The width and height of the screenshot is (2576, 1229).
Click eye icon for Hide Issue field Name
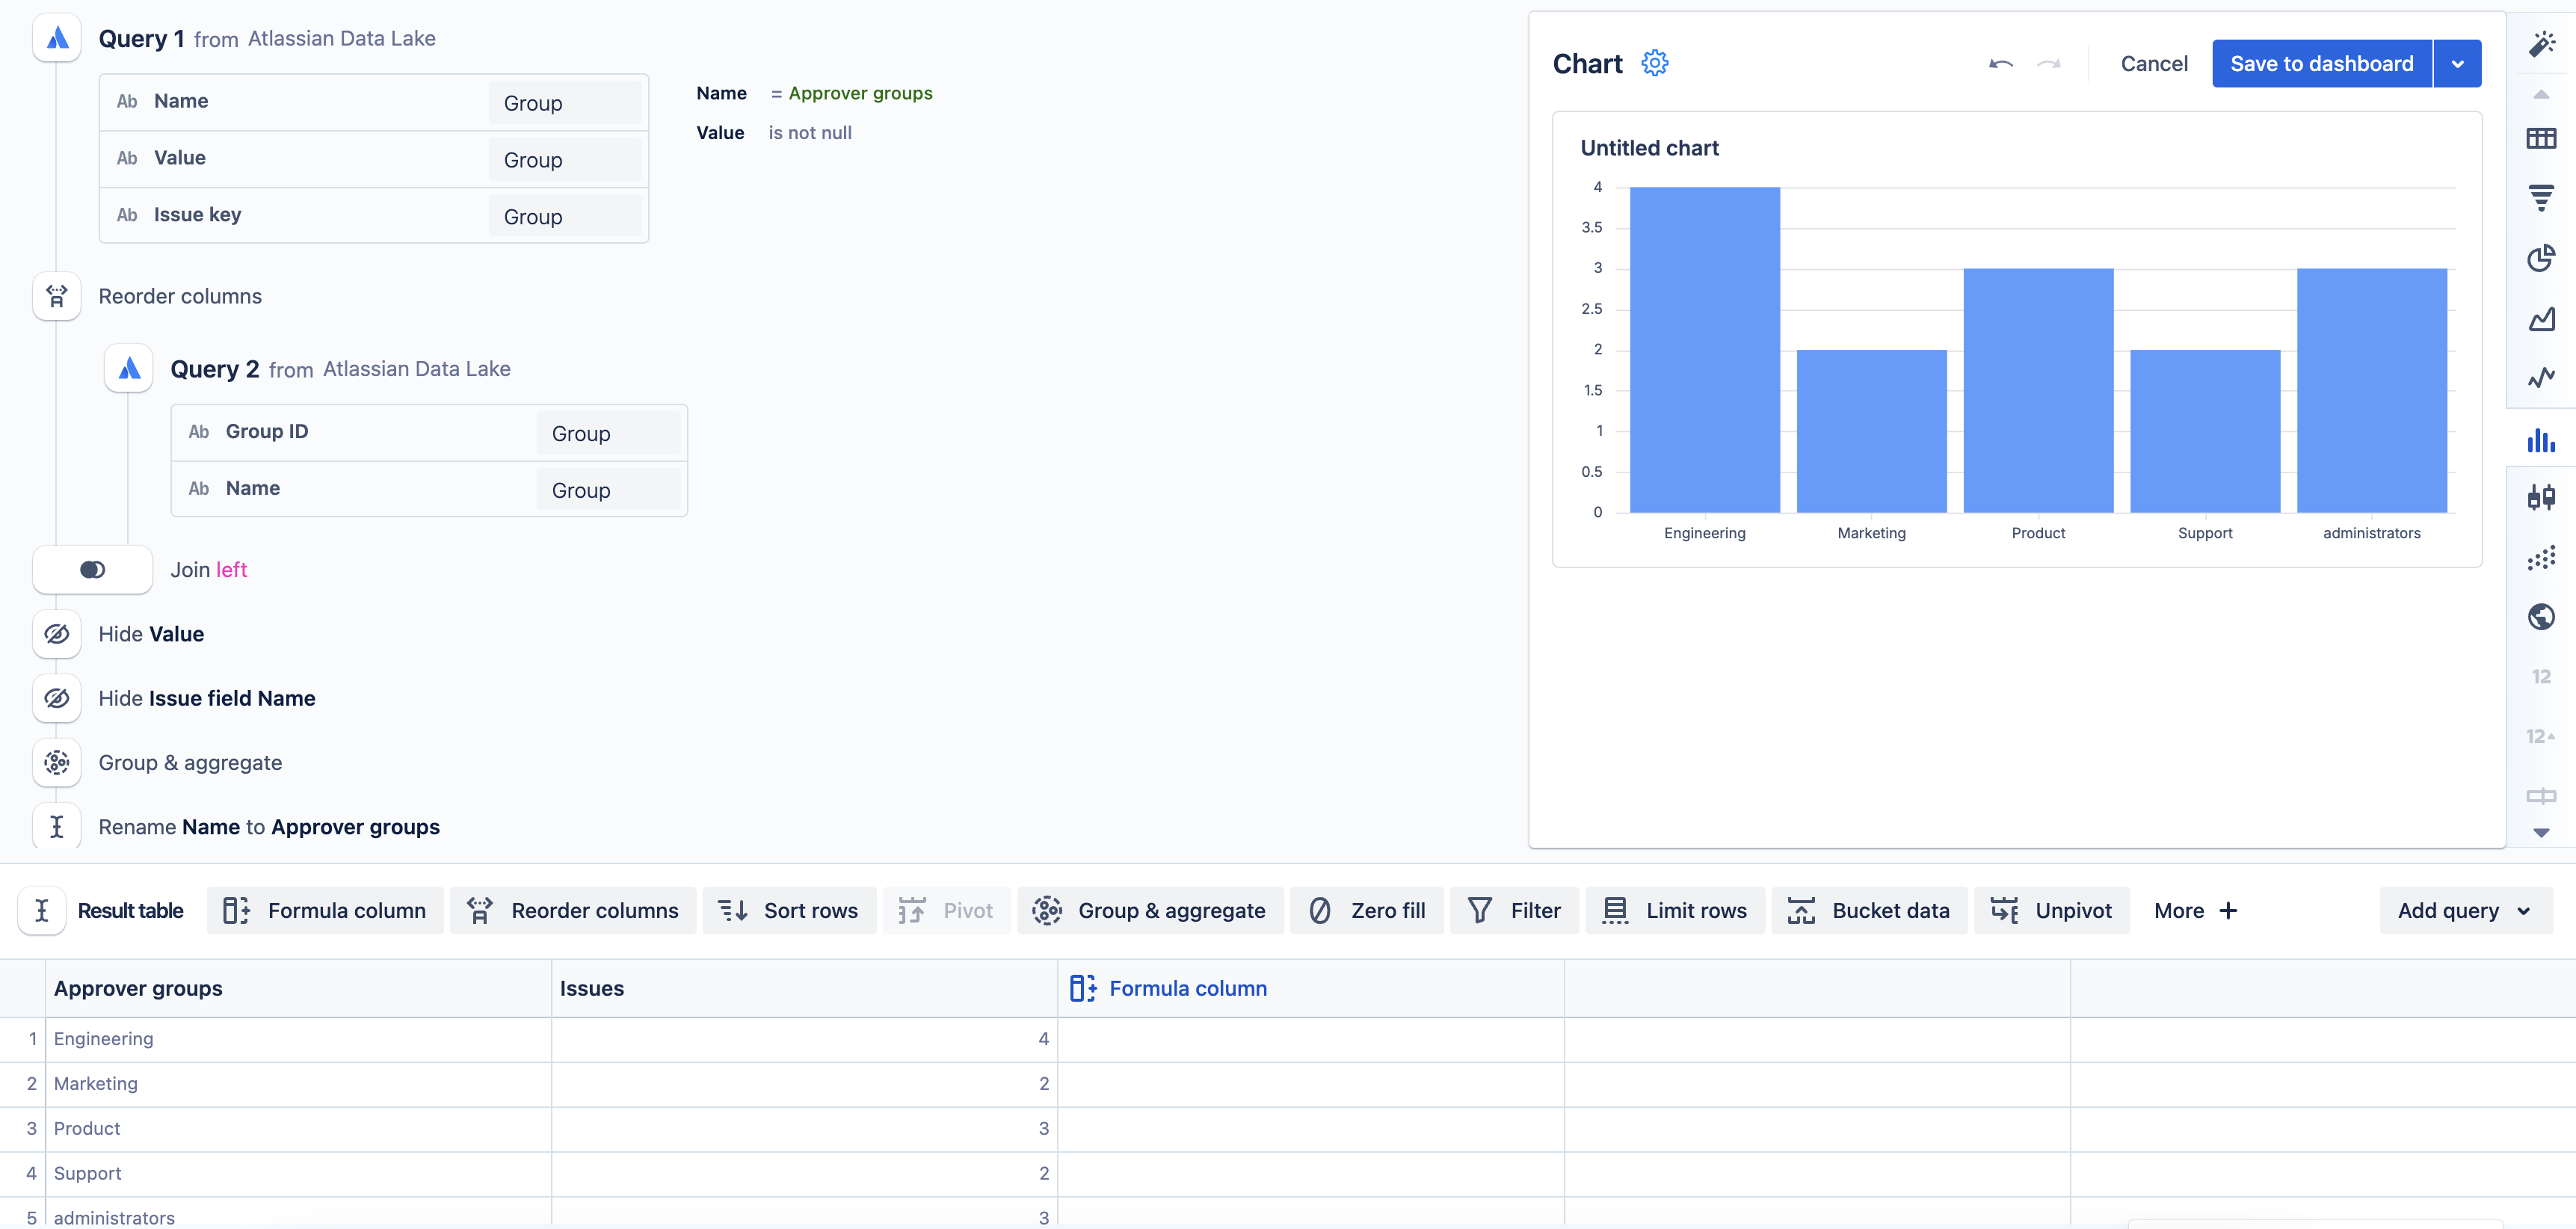pos(57,698)
